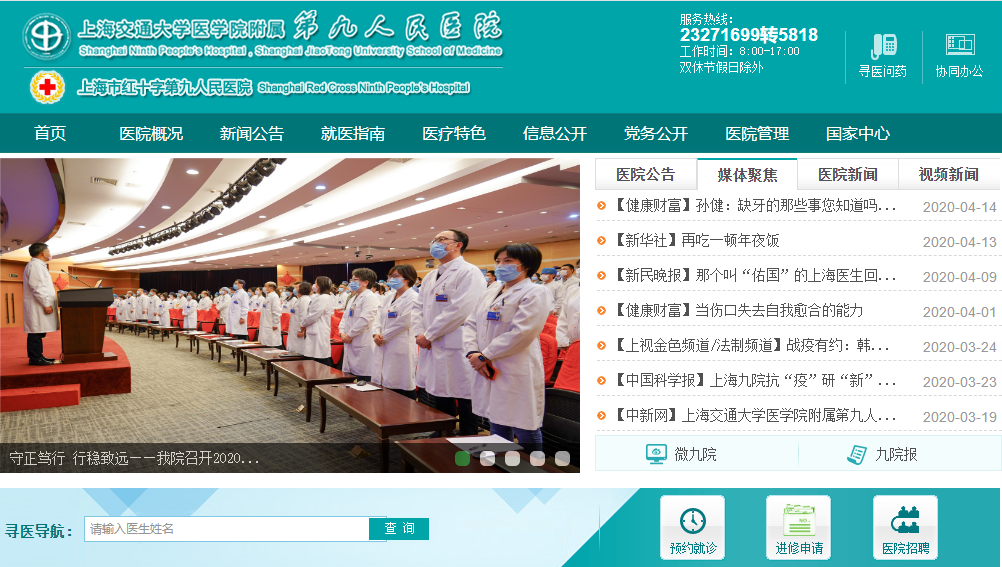Click bullet icon beside 当伤口失去自我愈合的能力
Screen dimensions: 1002x567
click(x=601, y=311)
